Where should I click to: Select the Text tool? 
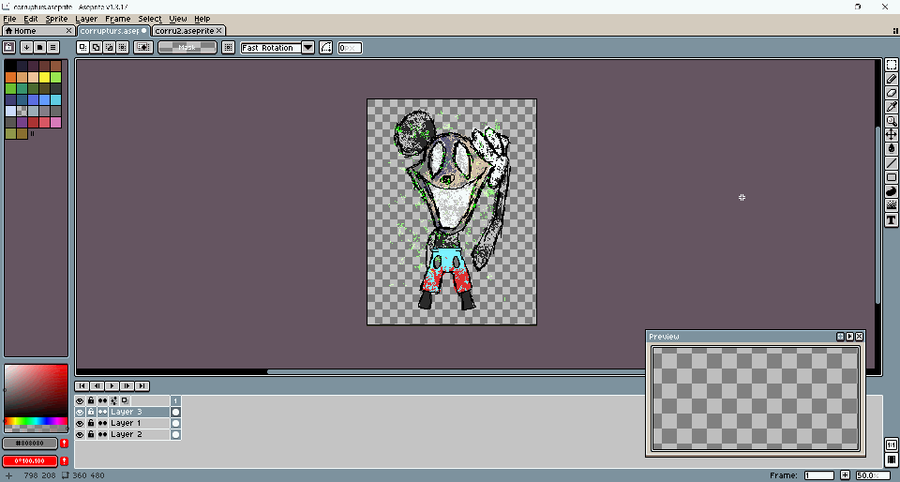tap(891, 220)
